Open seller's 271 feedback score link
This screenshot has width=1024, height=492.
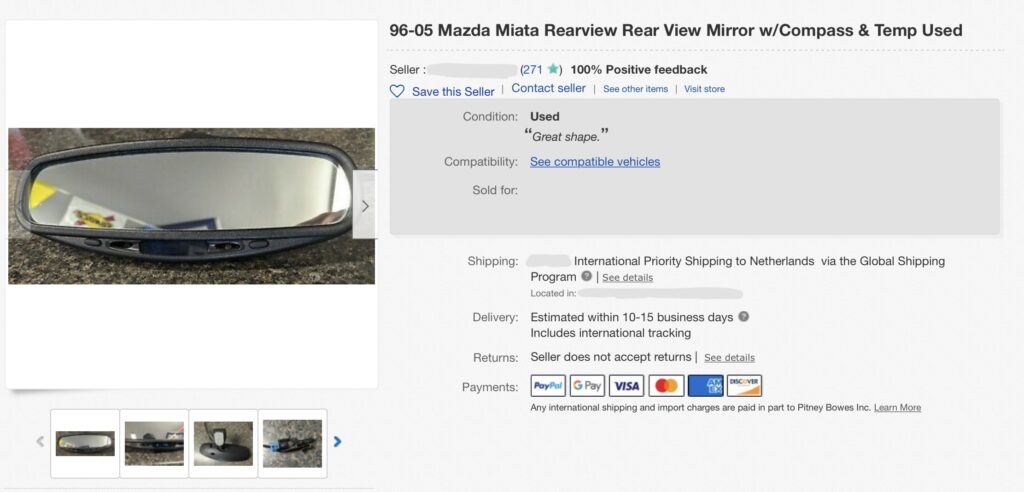coord(532,70)
